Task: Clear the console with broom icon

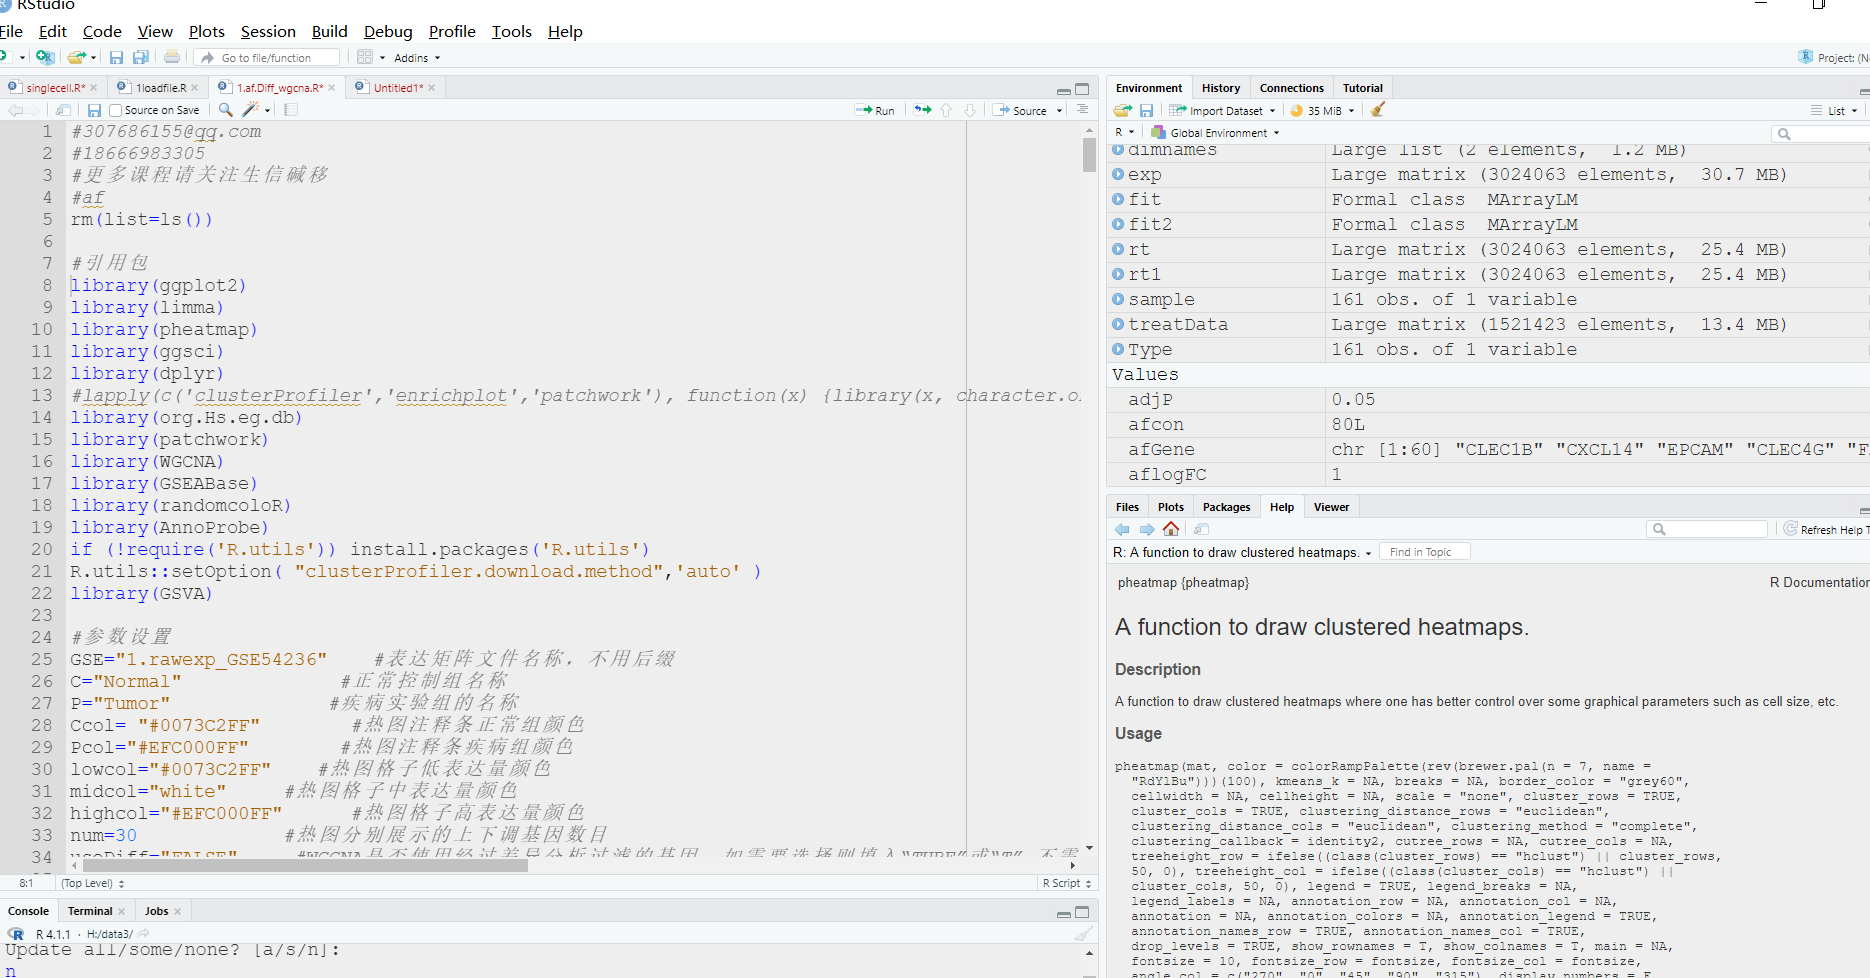Action: click(x=1083, y=934)
